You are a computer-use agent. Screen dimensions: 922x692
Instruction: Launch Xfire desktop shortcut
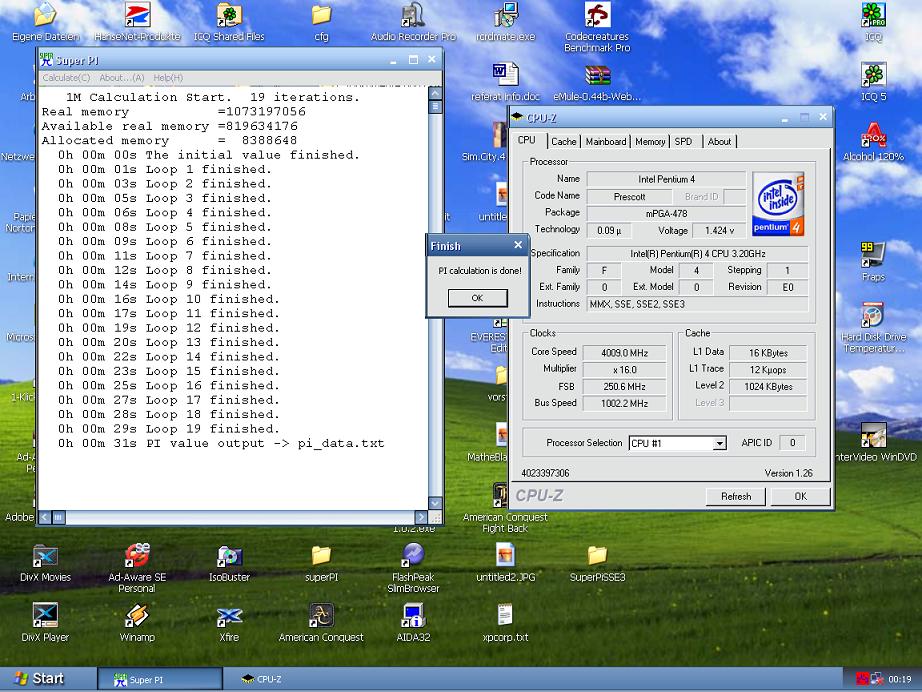point(229,622)
